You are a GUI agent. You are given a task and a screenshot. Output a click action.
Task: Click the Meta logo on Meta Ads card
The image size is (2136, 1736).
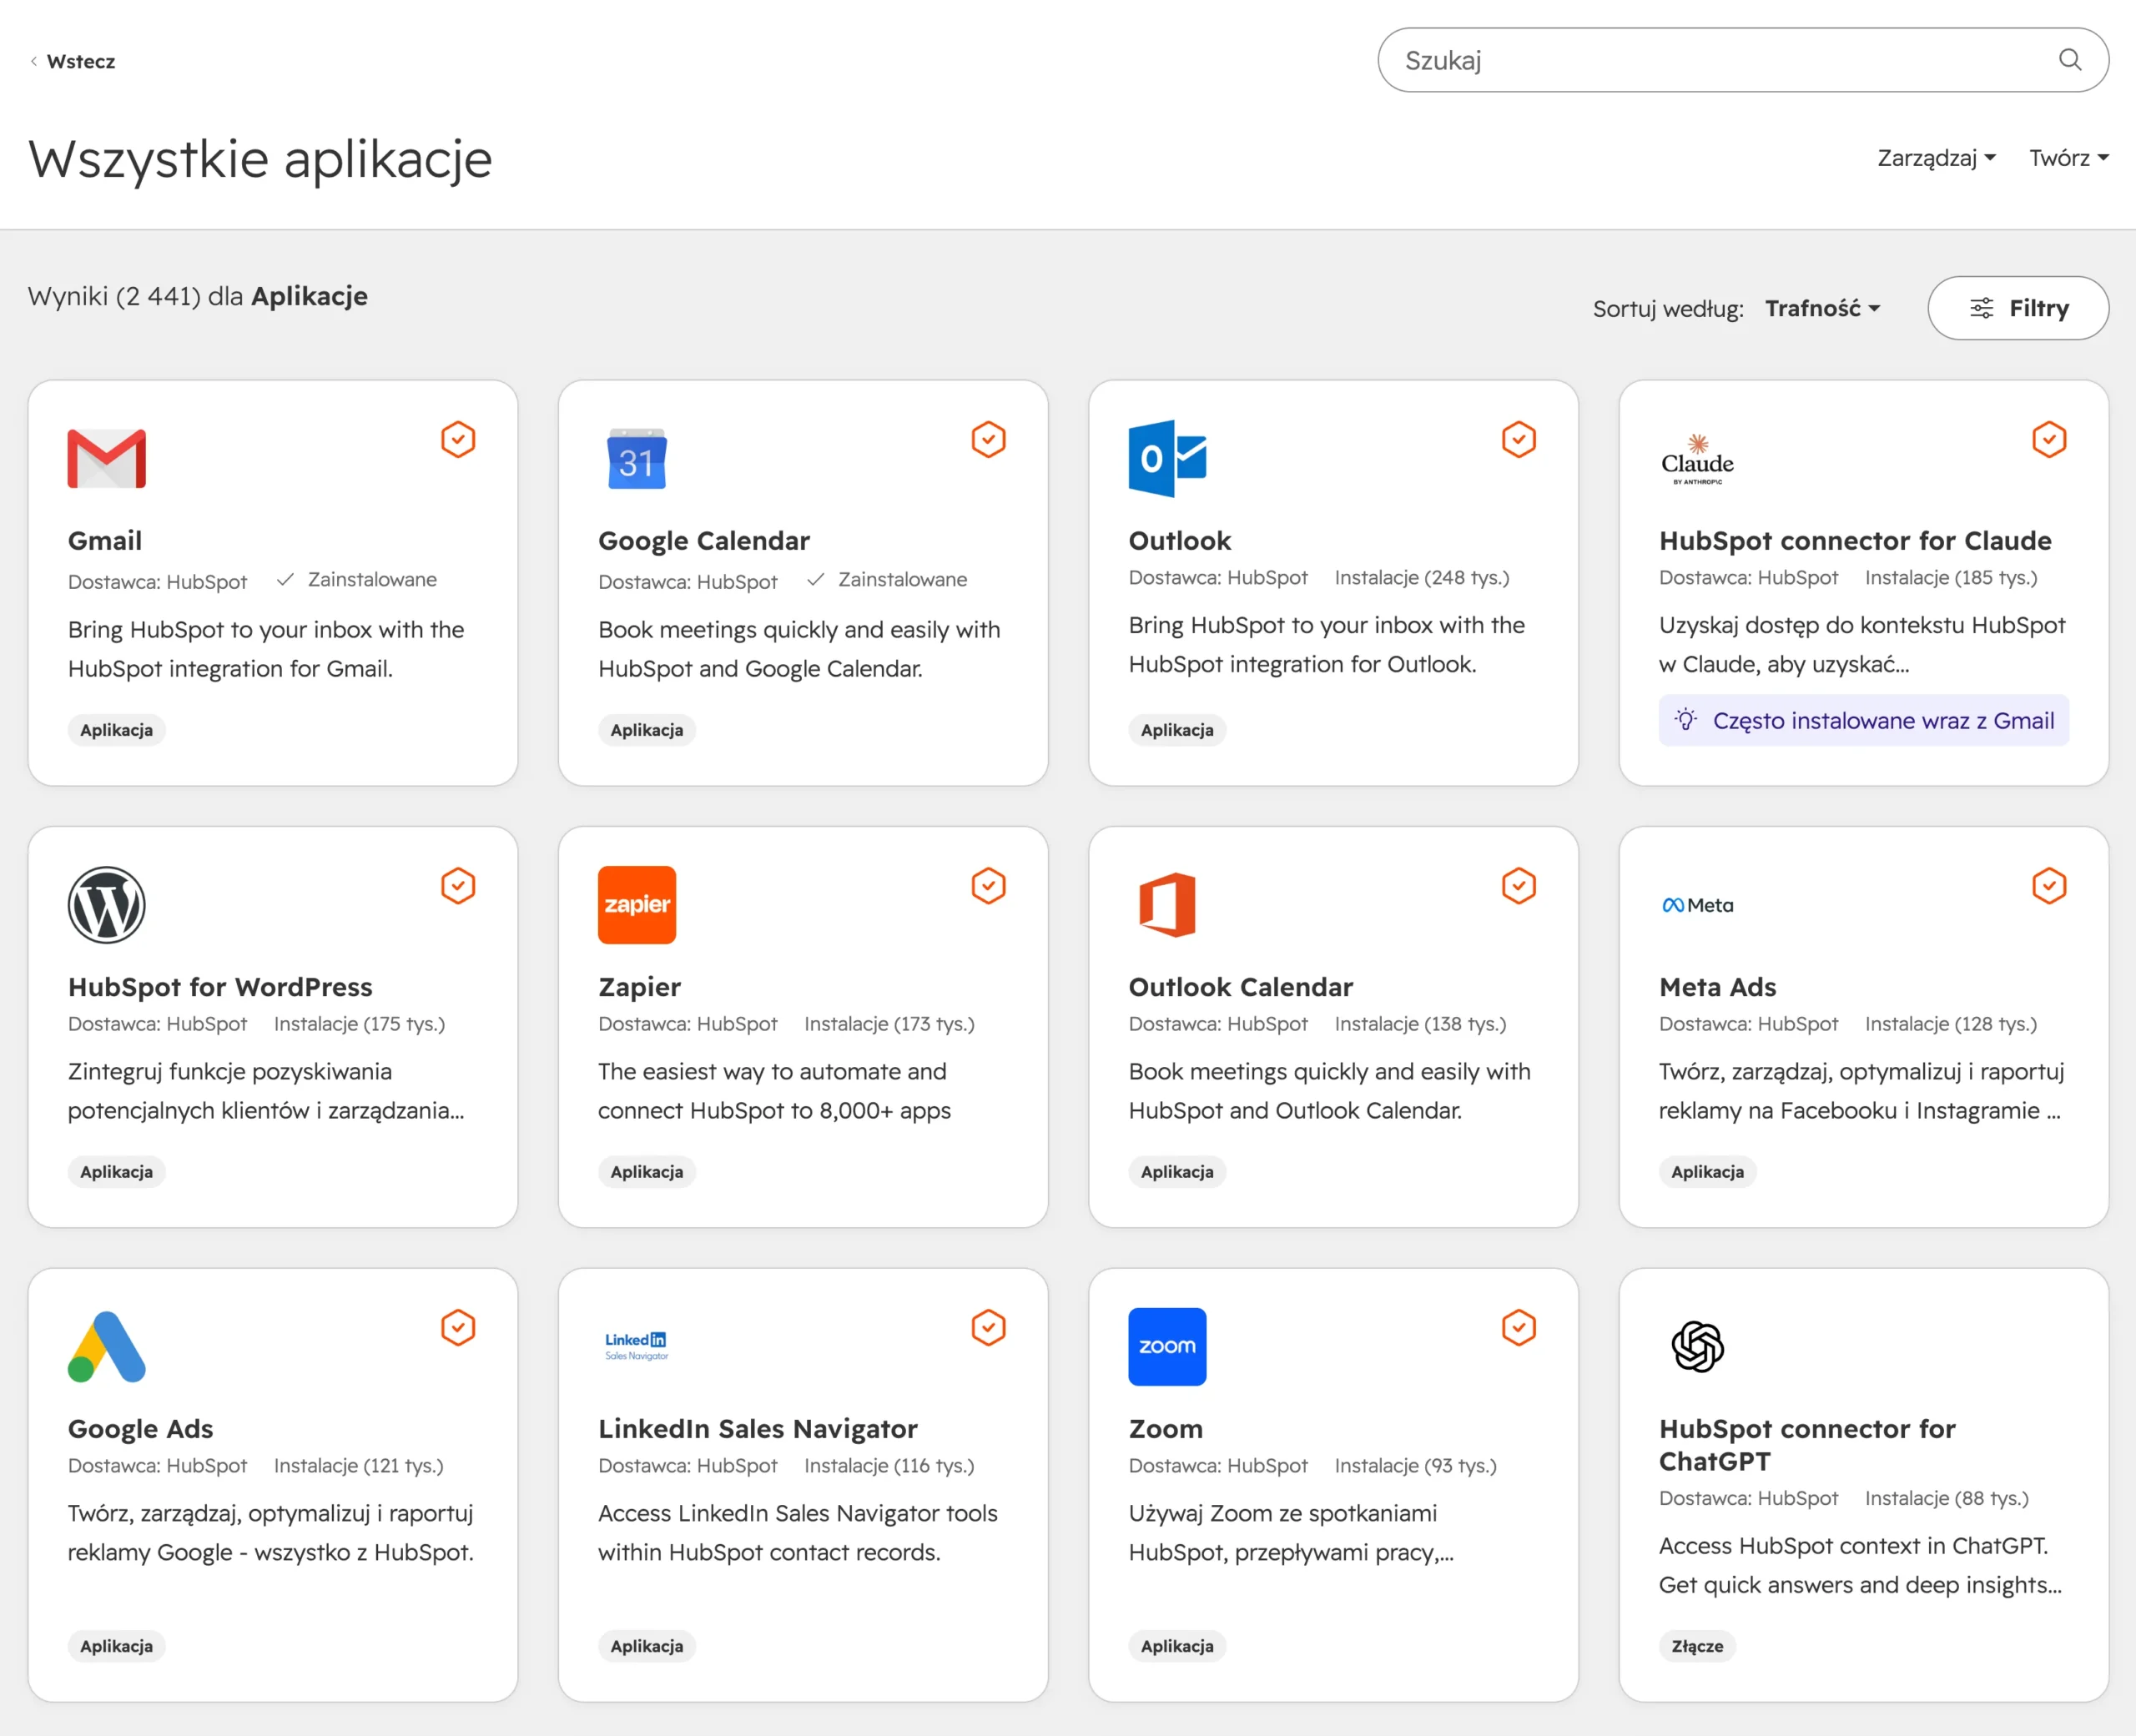[1697, 905]
